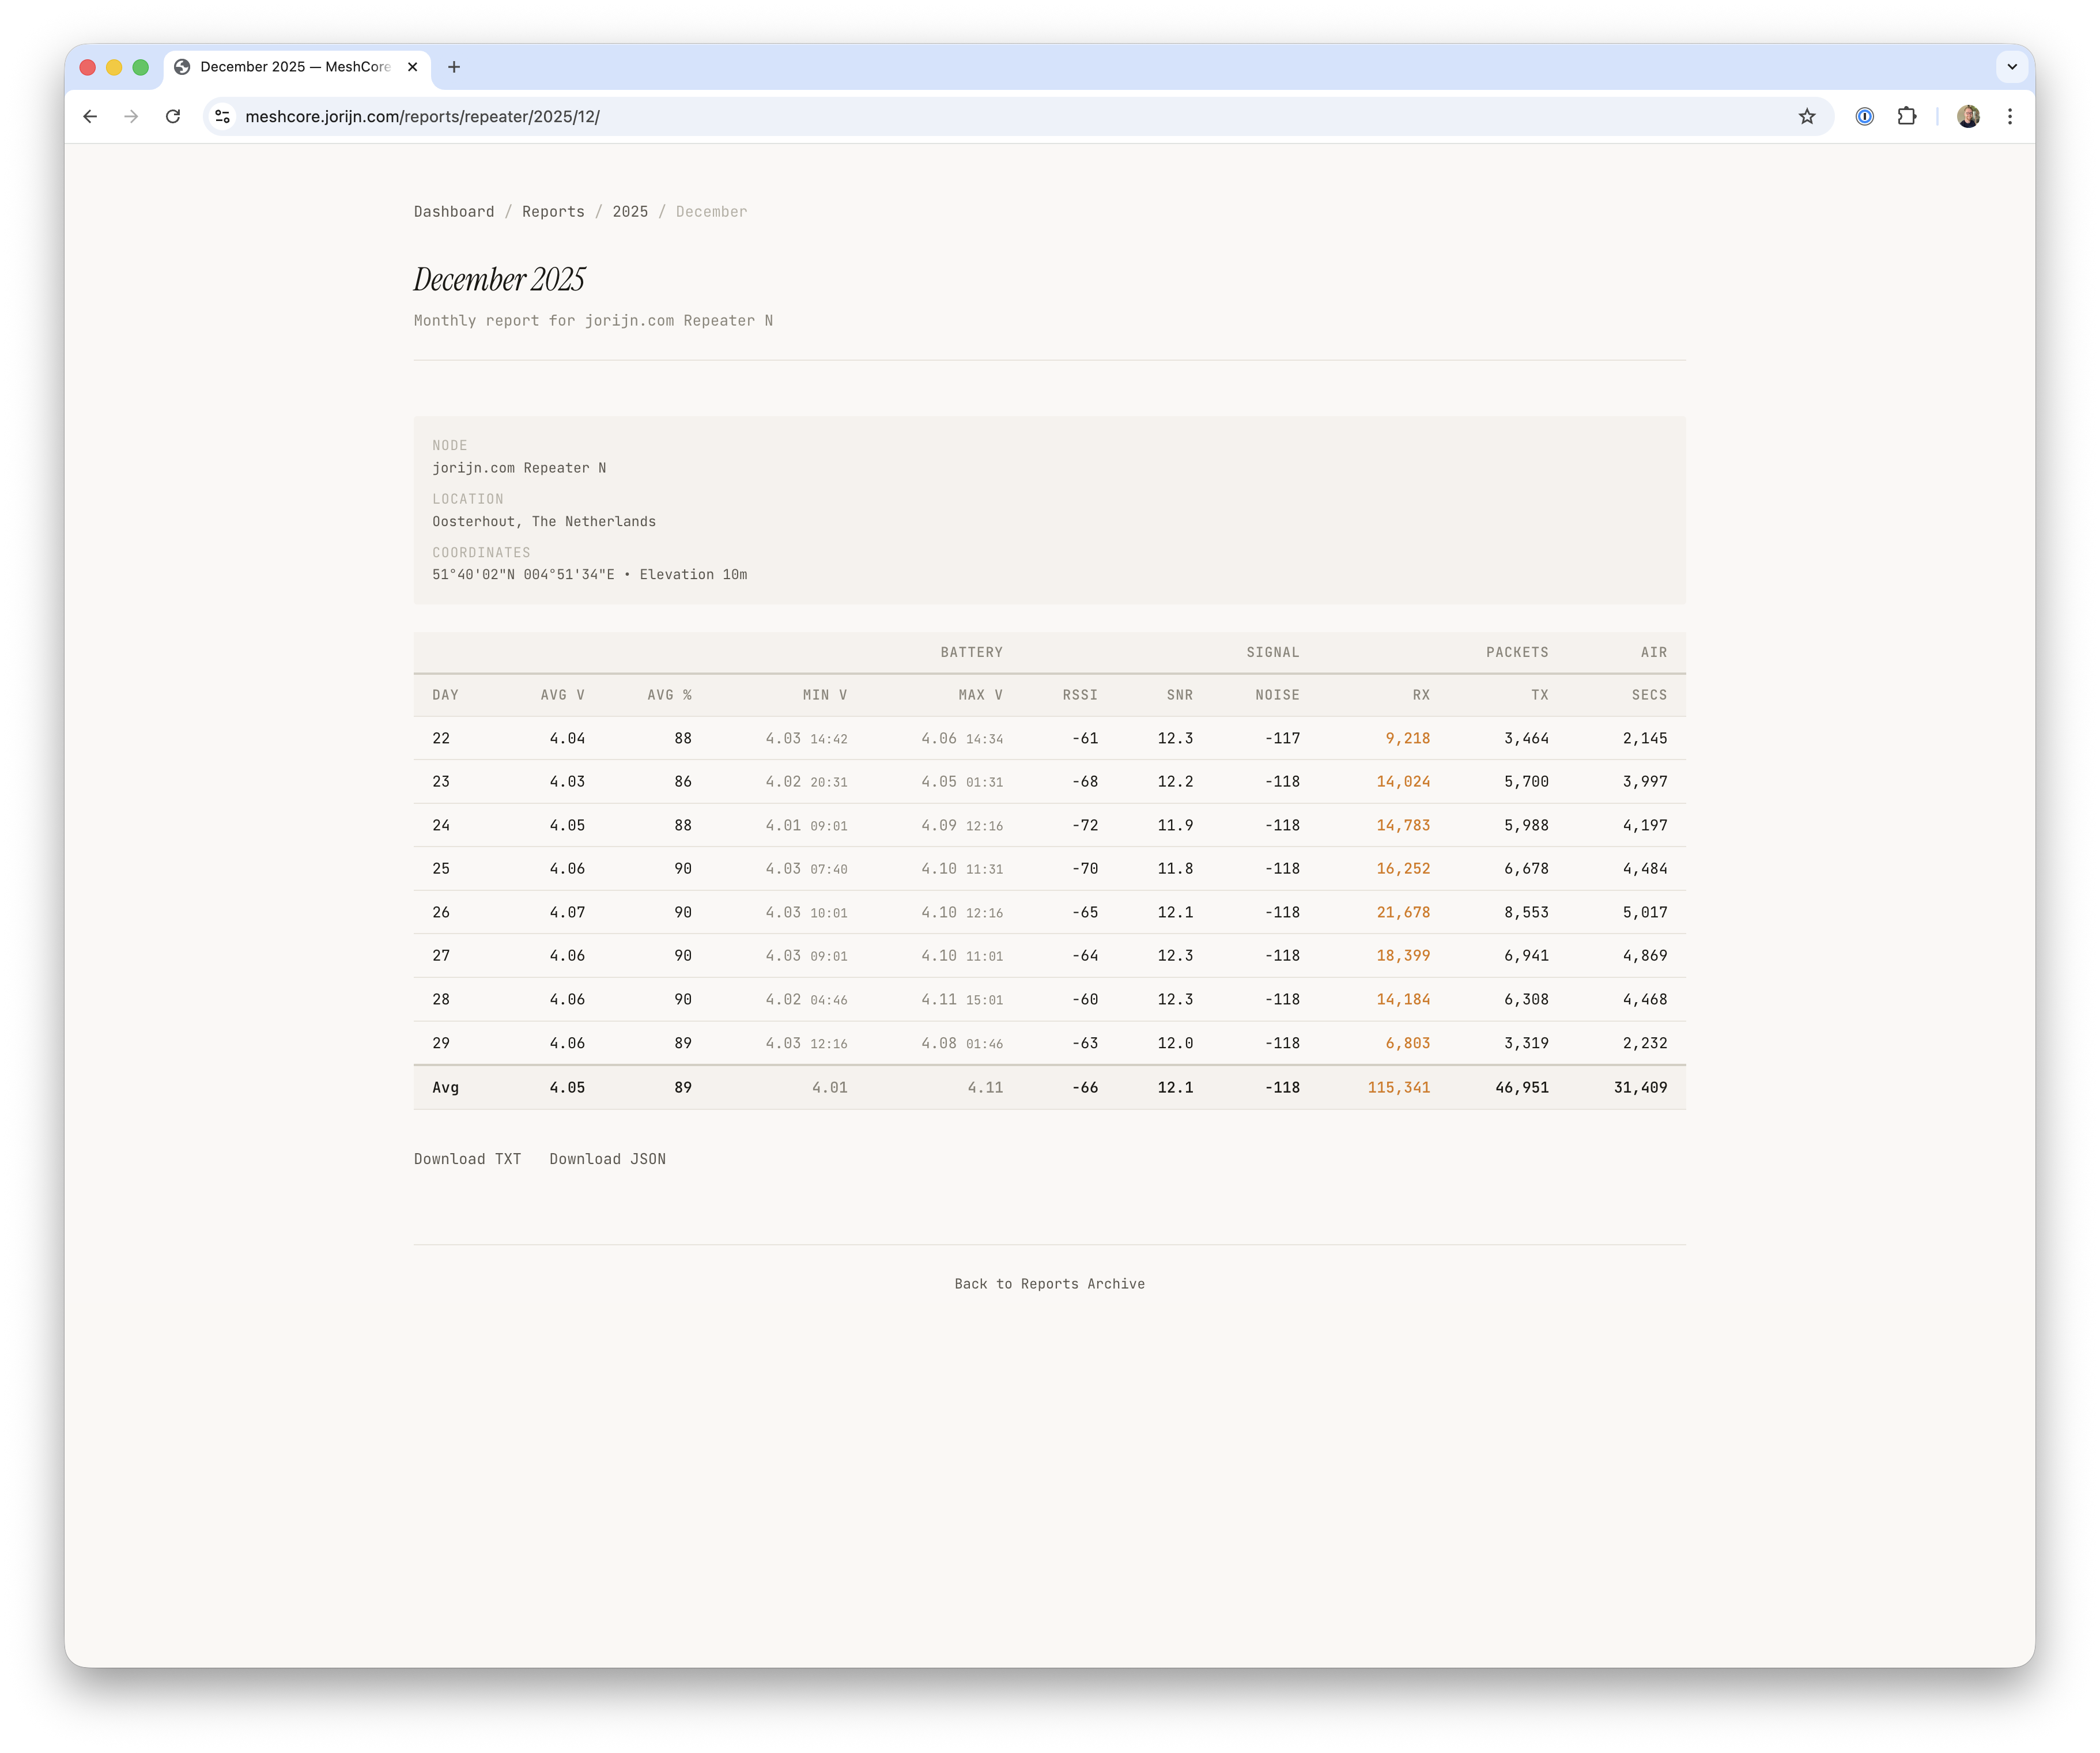Open site settings from the address bar icon
The width and height of the screenshot is (2100, 1753).
tap(222, 116)
